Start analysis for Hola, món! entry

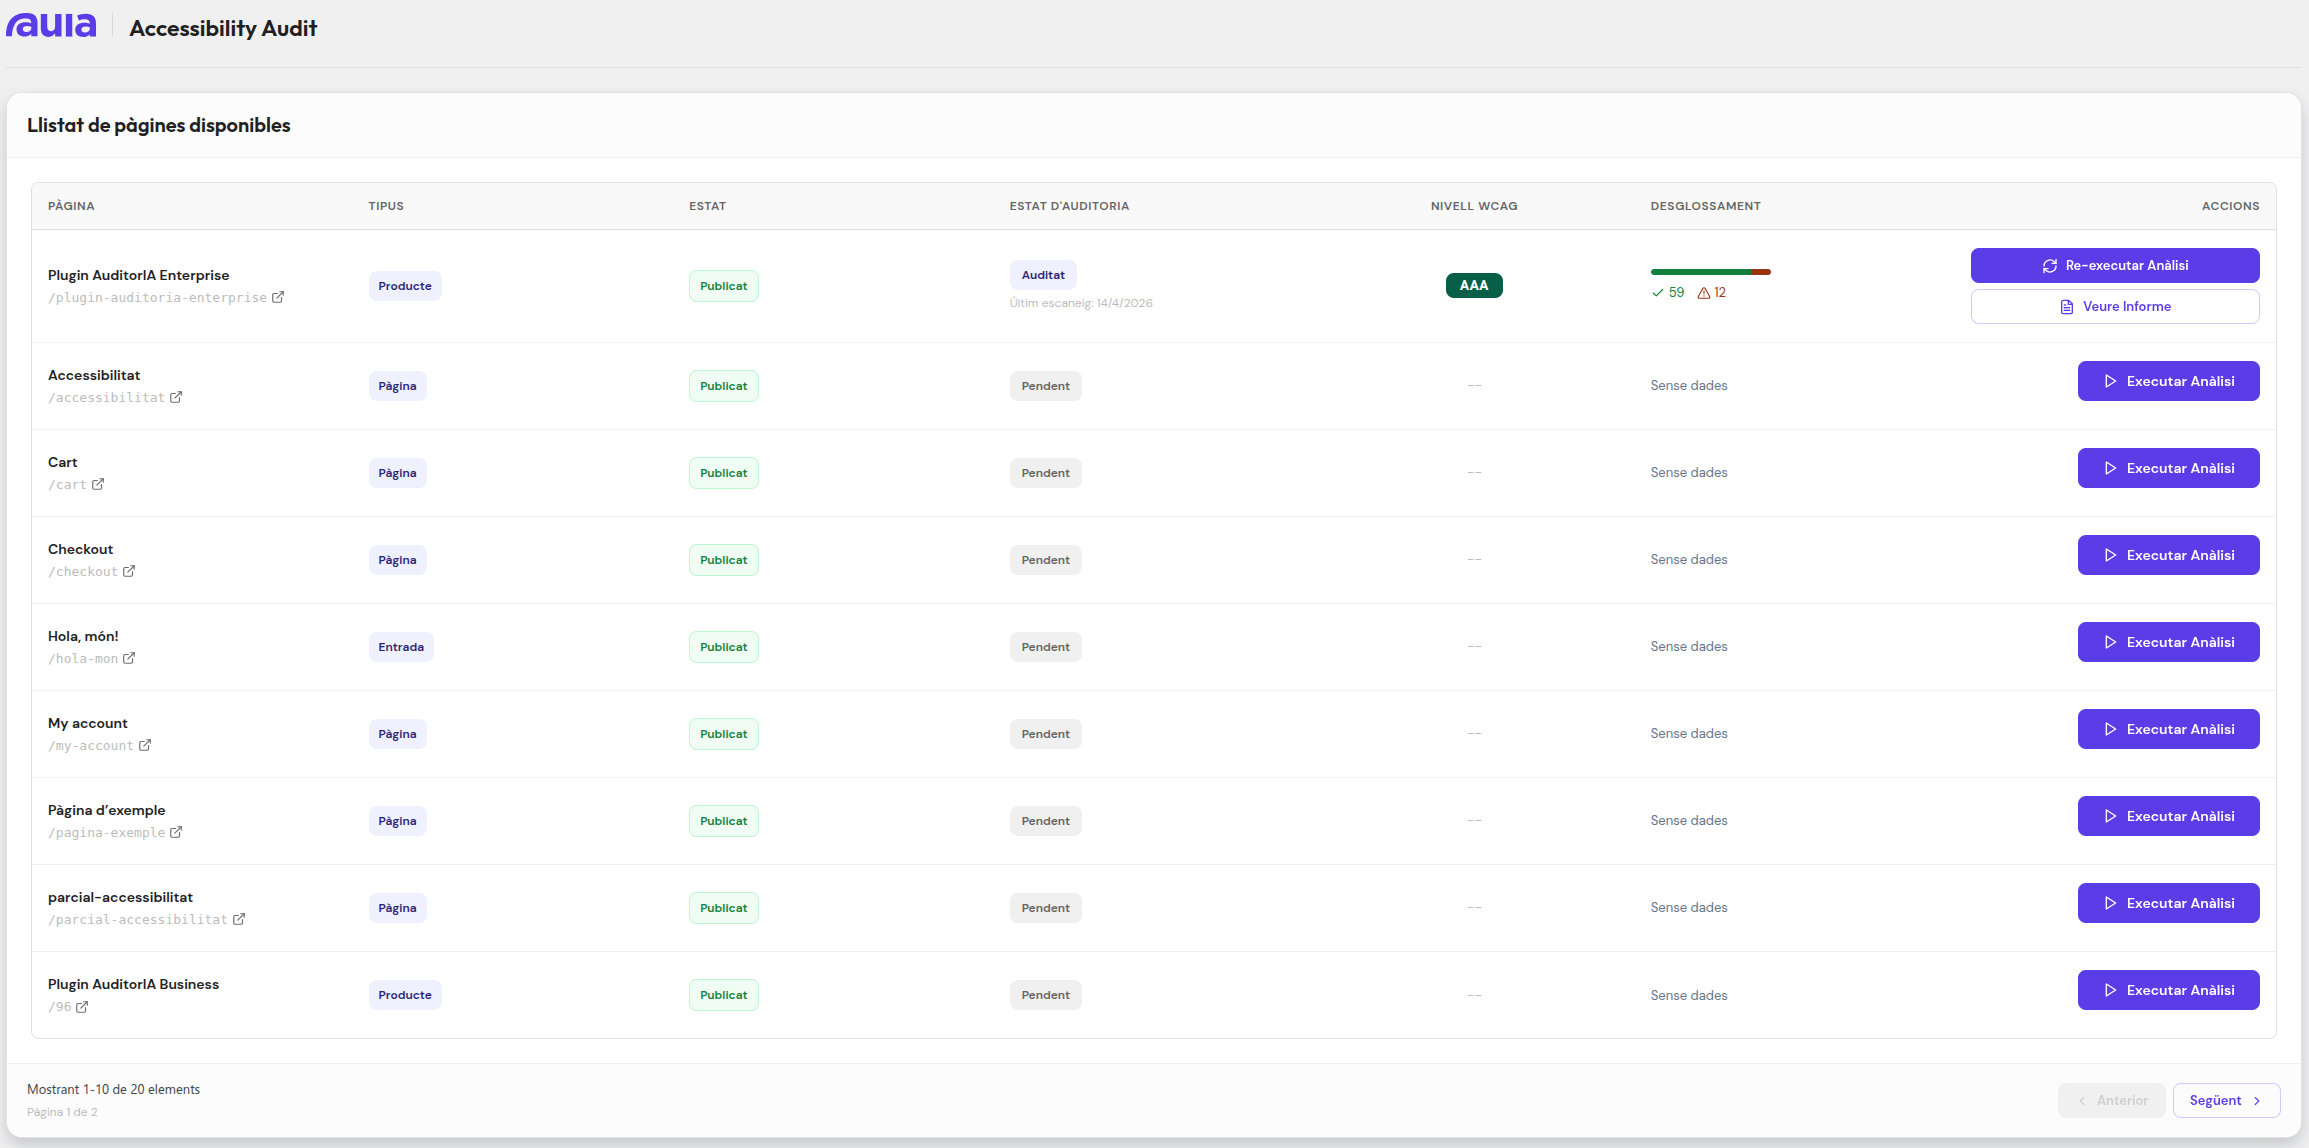coord(2169,642)
